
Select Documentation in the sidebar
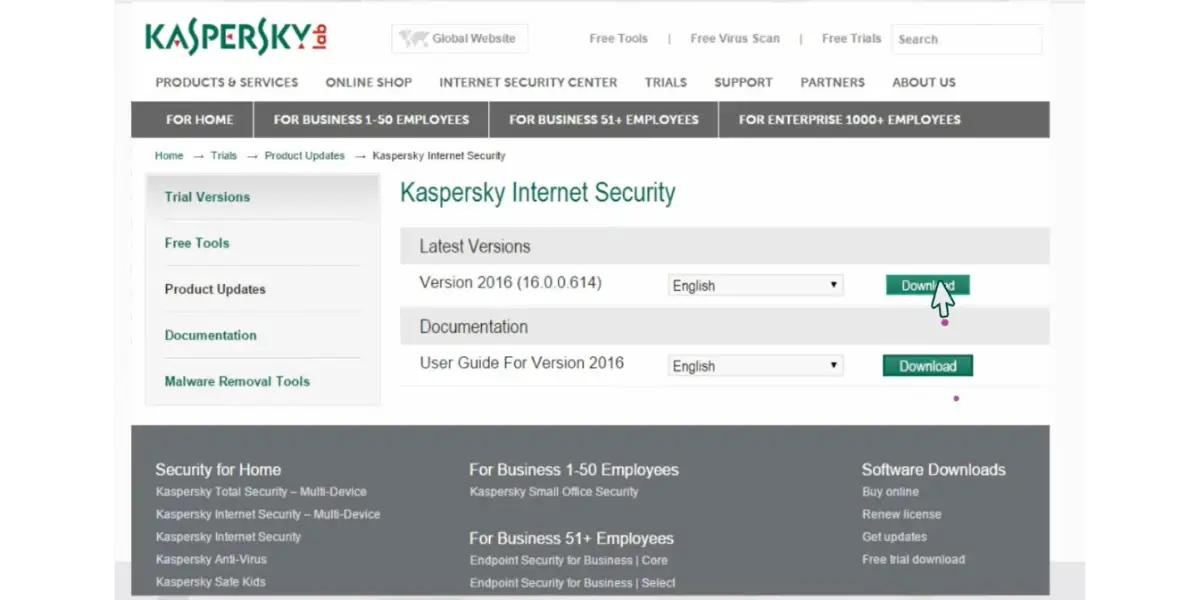coord(210,335)
